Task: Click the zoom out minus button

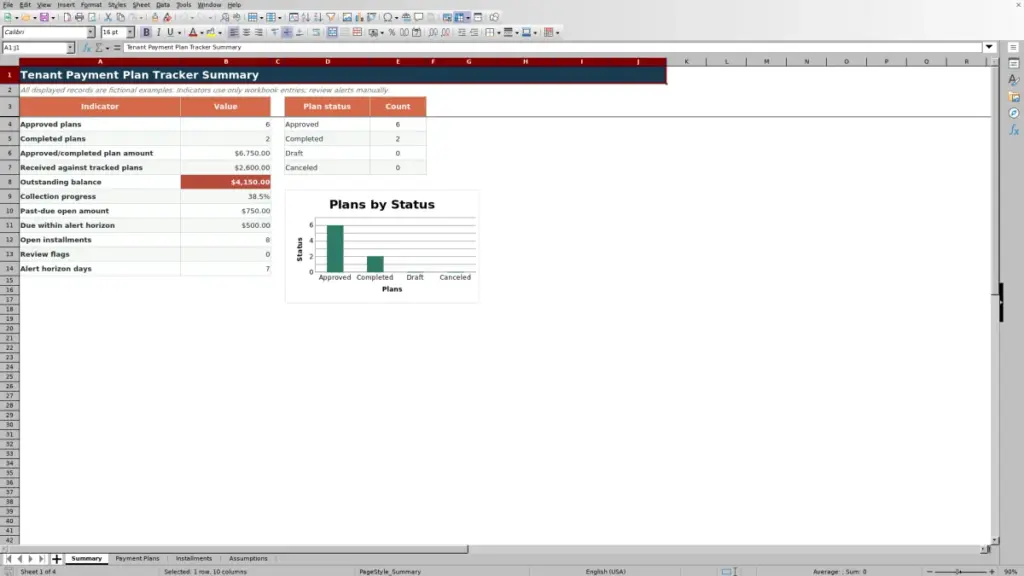Action: pos(930,571)
